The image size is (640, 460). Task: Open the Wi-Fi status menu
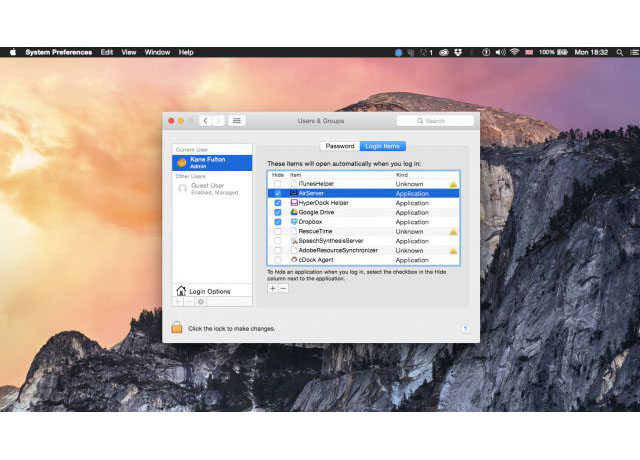515,52
